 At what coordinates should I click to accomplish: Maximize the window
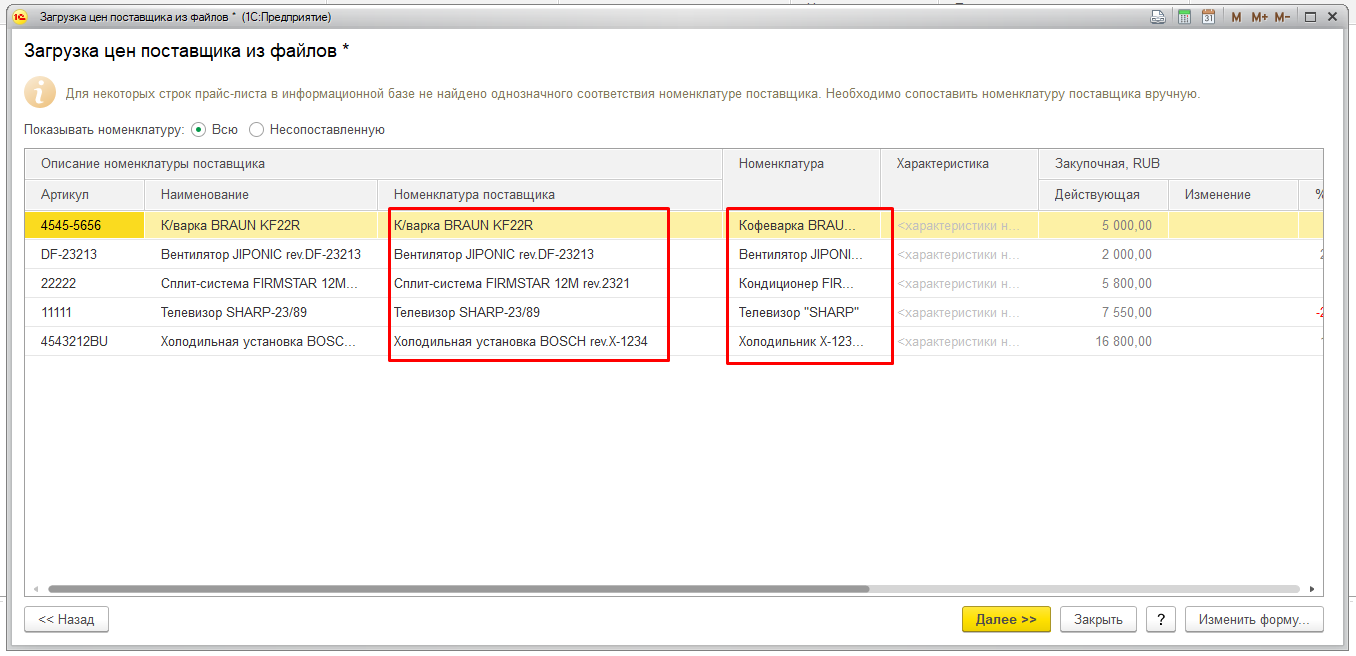point(1310,17)
